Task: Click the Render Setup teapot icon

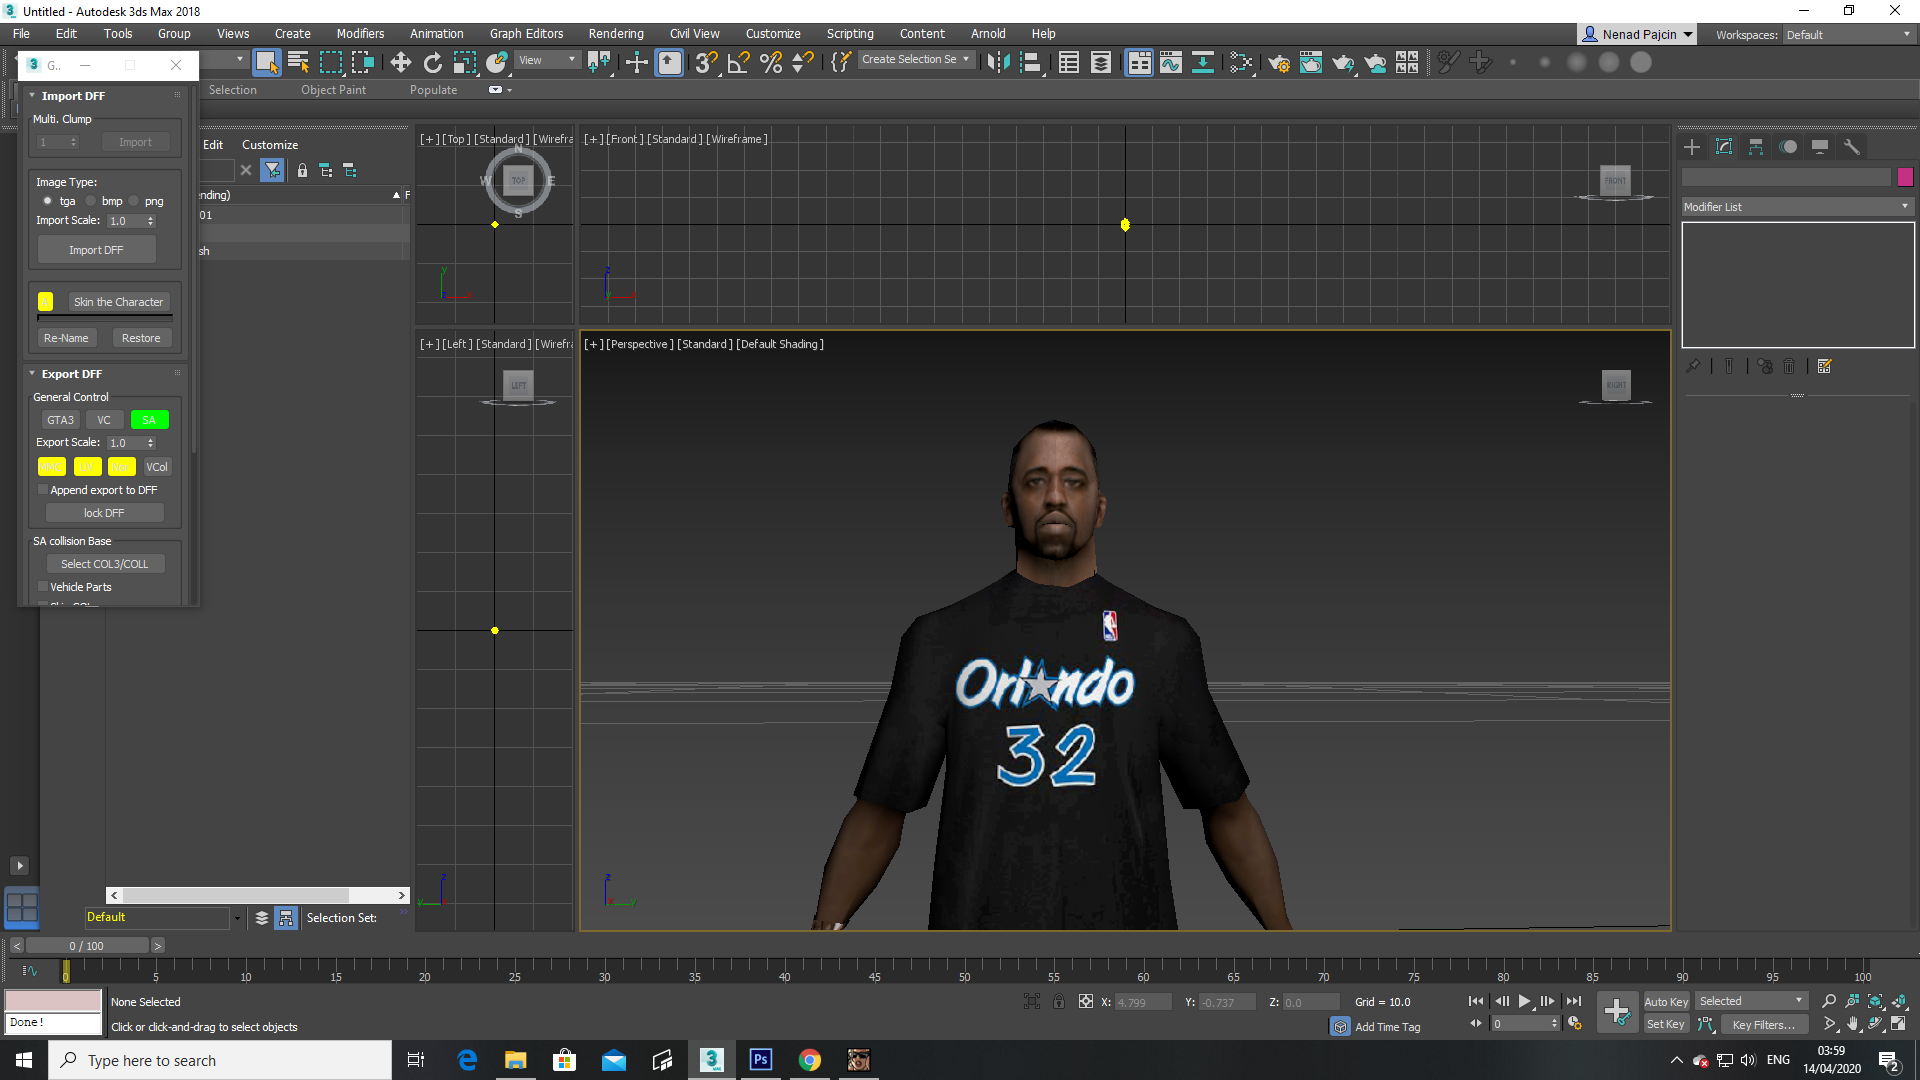Action: pos(1278,62)
